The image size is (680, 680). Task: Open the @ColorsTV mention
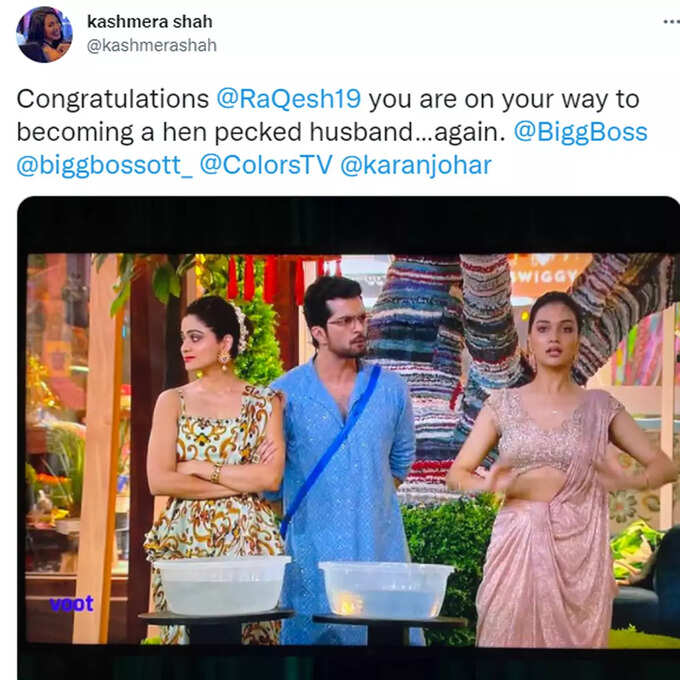coord(266,165)
